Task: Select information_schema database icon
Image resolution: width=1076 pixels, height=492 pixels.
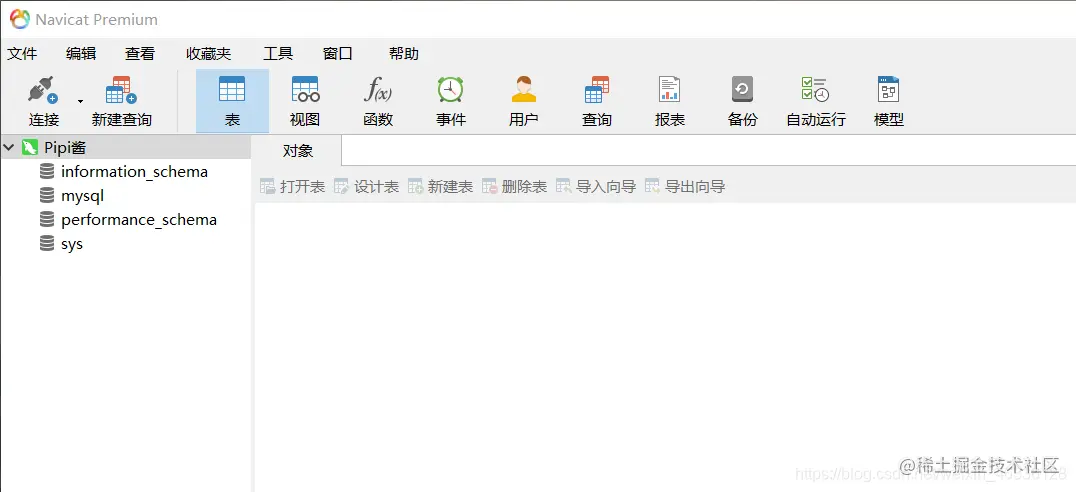Action: point(47,172)
